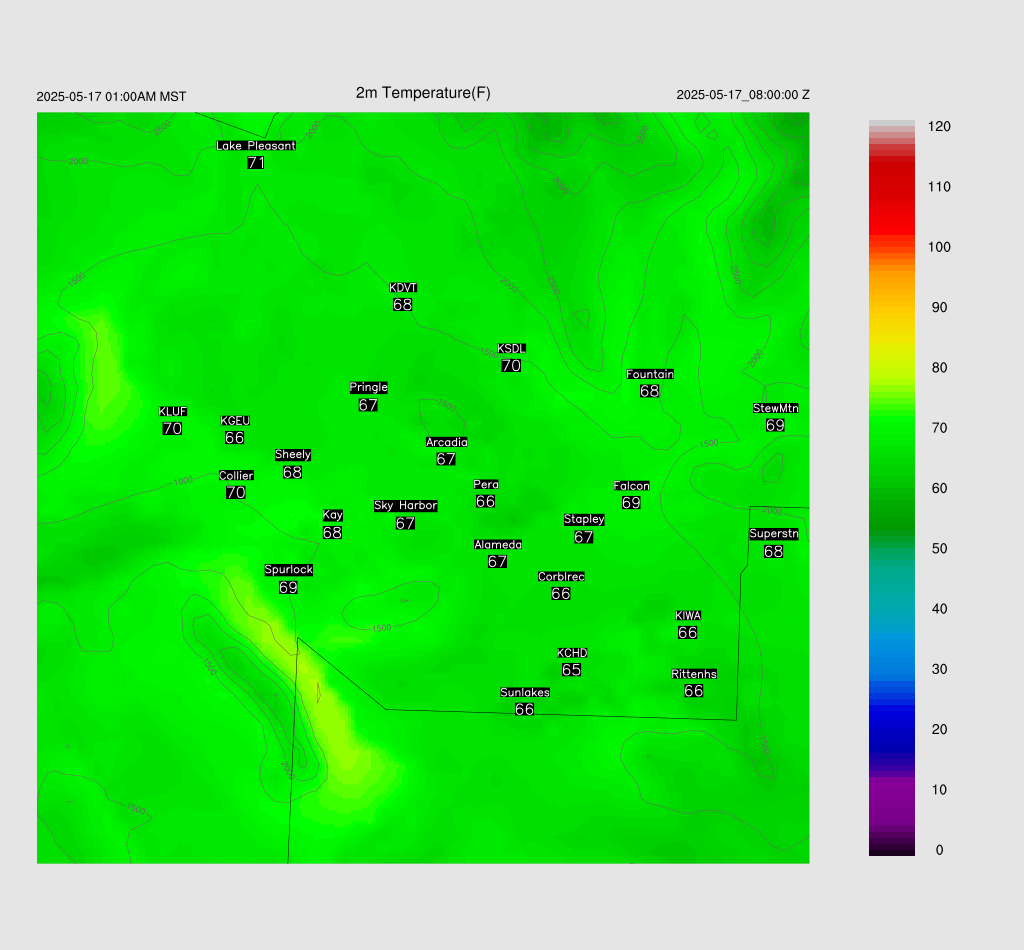Click the Superstn station label
Screen dimensions: 1024x950
pyautogui.click(x=774, y=533)
